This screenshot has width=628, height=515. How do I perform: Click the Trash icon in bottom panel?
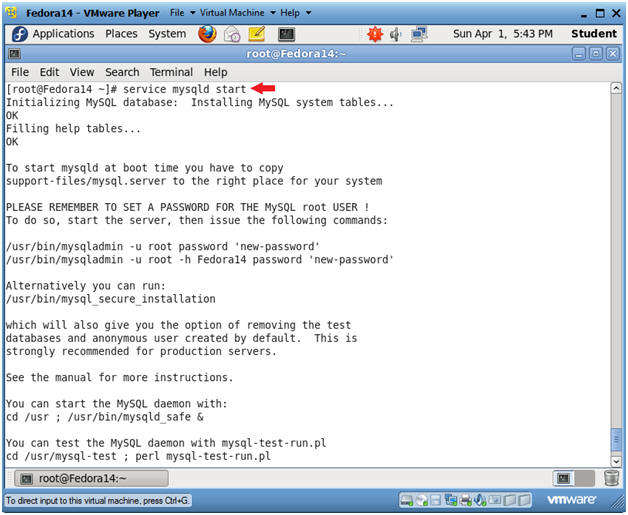click(x=612, y=478)
